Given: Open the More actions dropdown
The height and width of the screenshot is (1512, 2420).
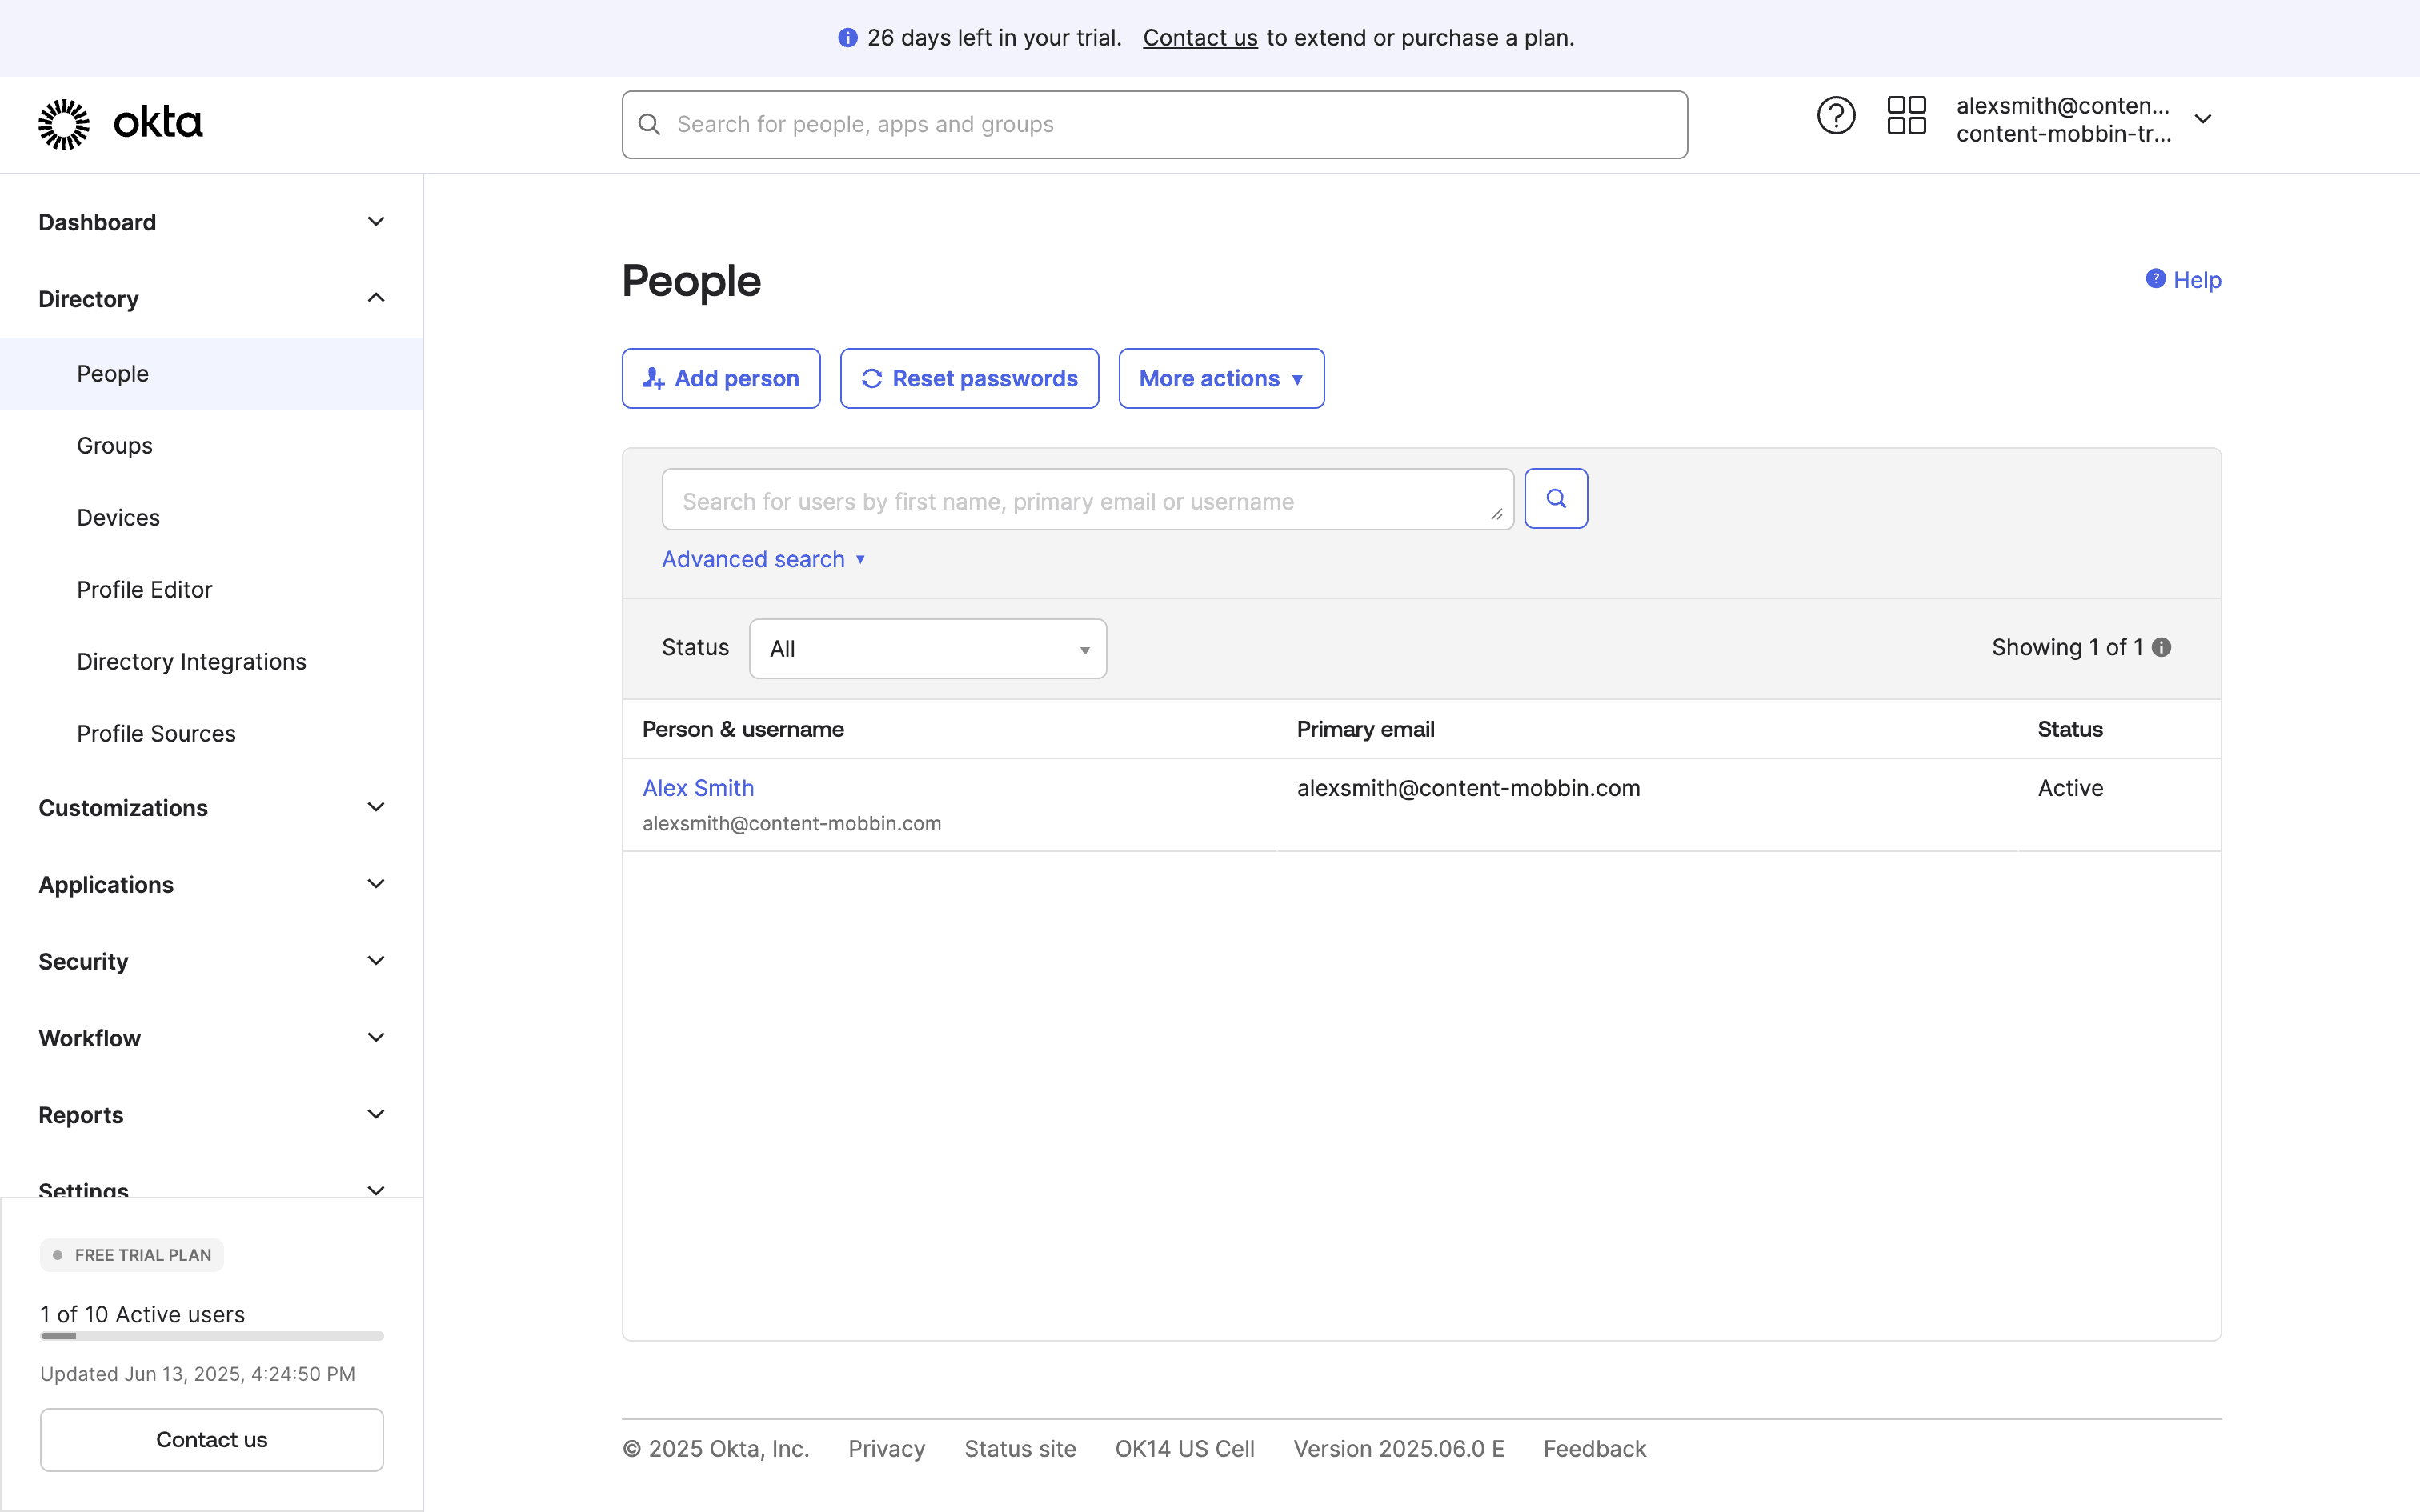Looking at the screenshot, I should click(x=1221, y=378).
